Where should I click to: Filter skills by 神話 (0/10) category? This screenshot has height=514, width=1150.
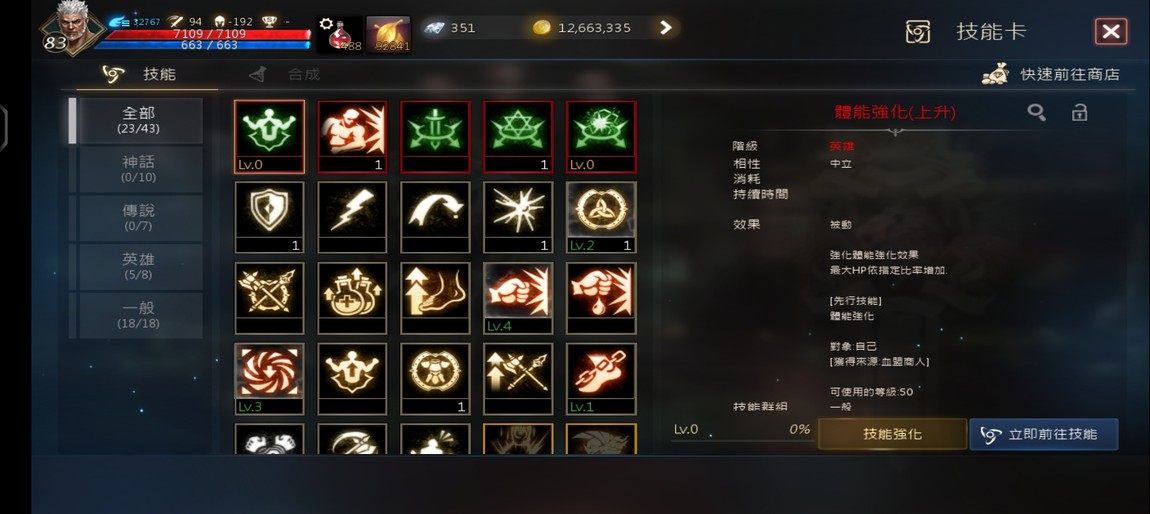pos(139,169)
